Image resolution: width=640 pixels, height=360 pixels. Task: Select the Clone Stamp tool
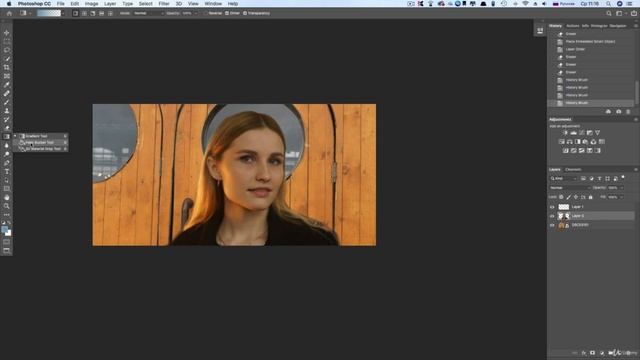(x=7, y=111)
